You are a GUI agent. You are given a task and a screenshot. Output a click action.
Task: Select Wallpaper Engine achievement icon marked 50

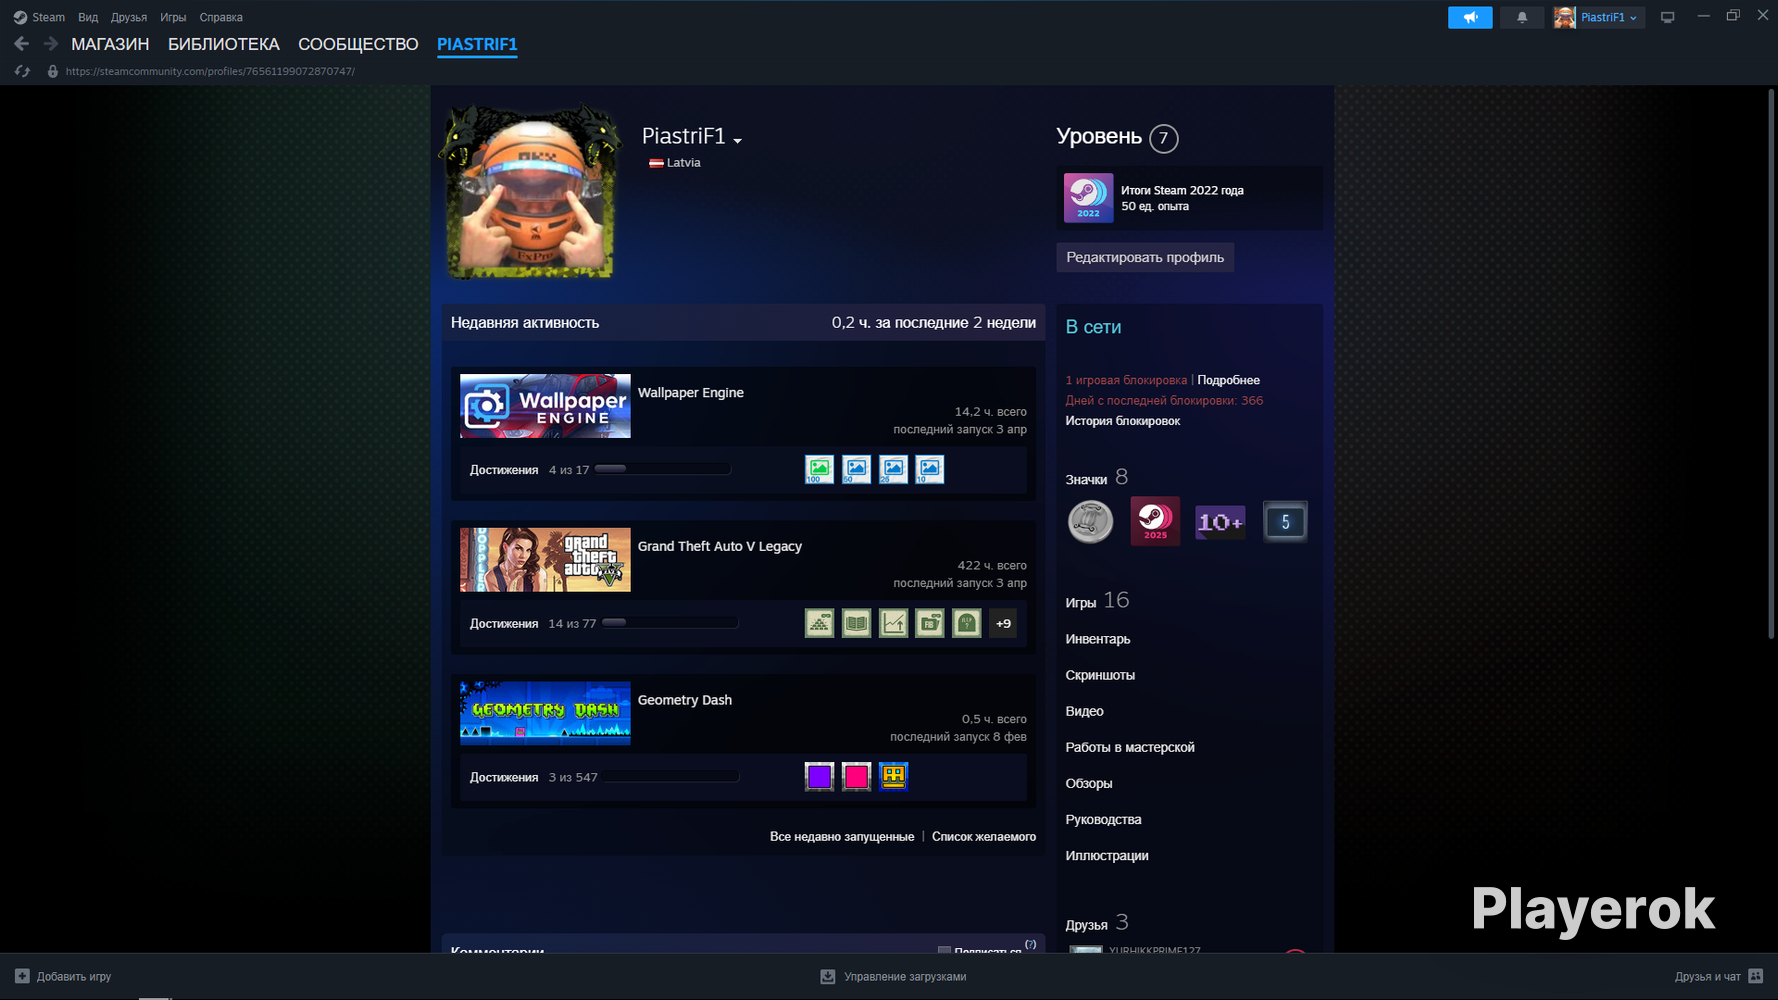(856, 469)
